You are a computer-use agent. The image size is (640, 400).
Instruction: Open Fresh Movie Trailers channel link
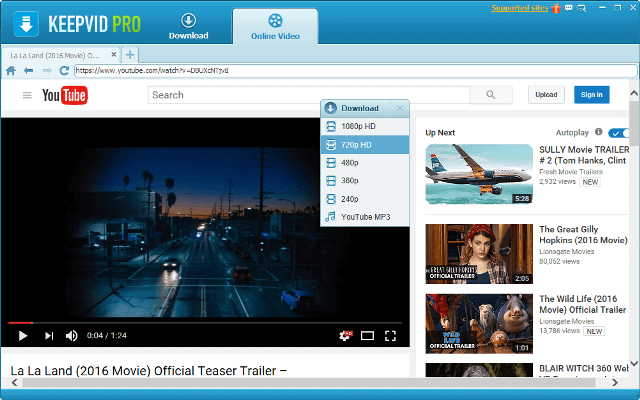tap(571, 172)
